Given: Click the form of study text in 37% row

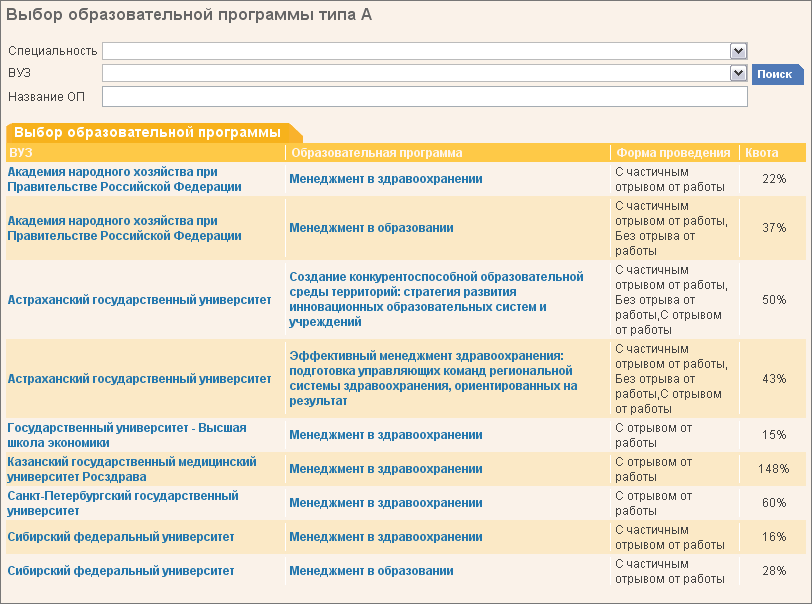Looking at the screenshot, I should tap(672, 228).
